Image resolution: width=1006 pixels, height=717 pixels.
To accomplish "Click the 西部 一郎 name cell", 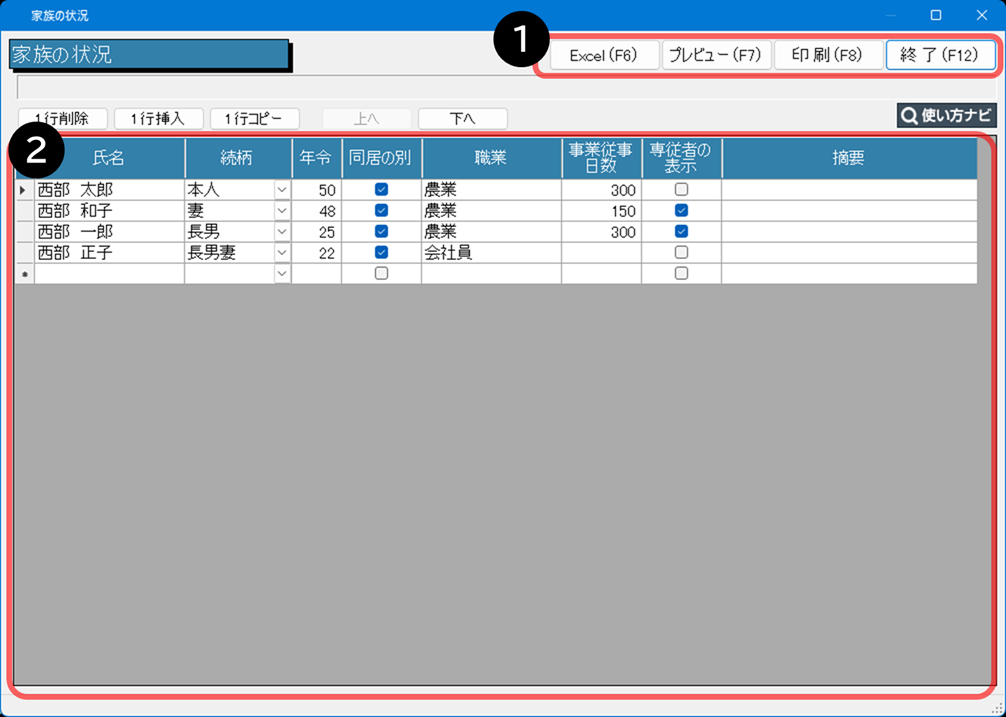I will pos(109,232).
